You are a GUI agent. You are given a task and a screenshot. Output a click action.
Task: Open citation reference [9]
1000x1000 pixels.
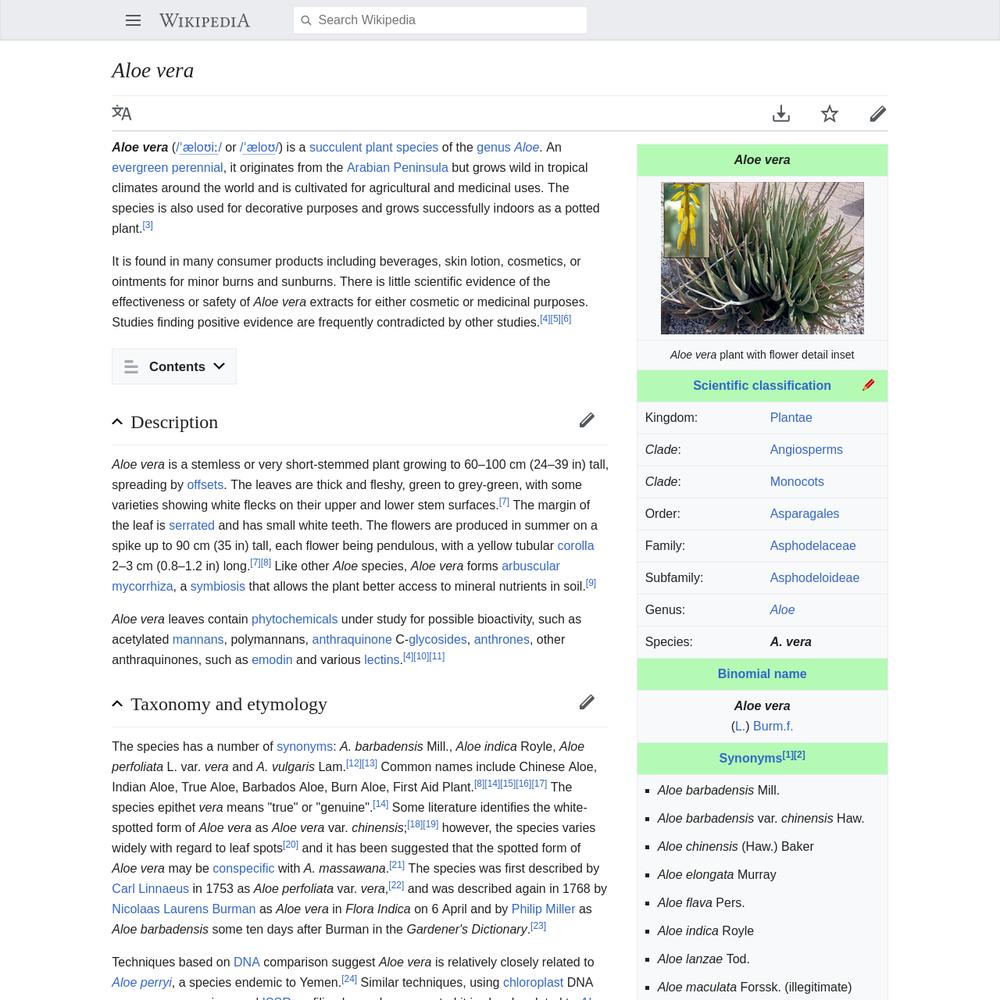coord(591,583)
